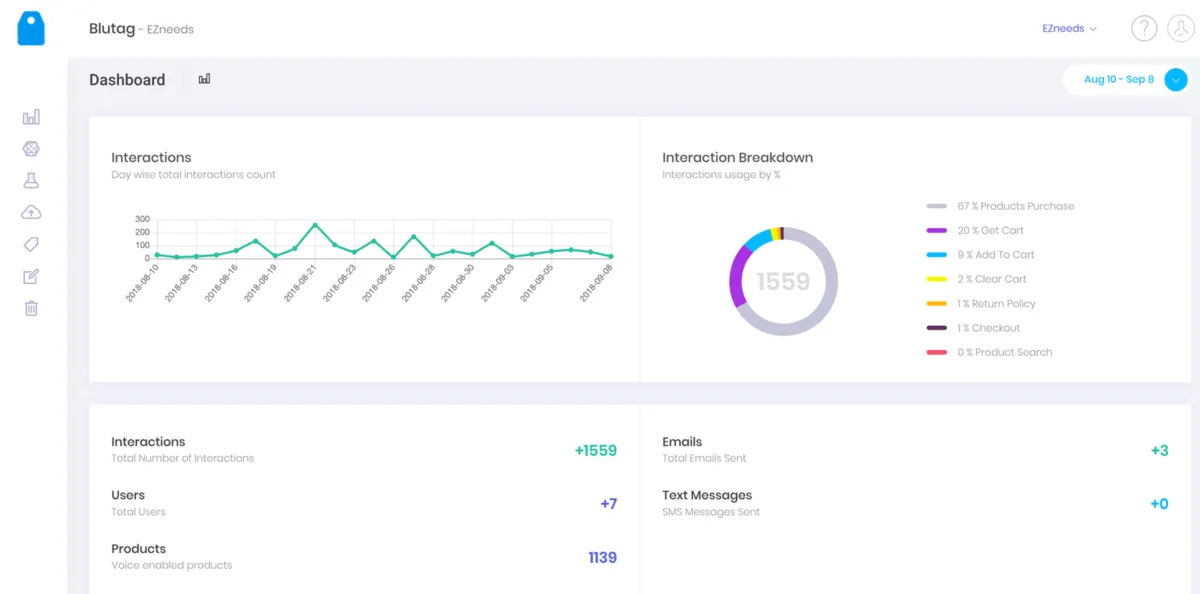Click the Clear Cart yellow legend swatch
This screenshot has width=1200, height=594.
pos(937,279)
